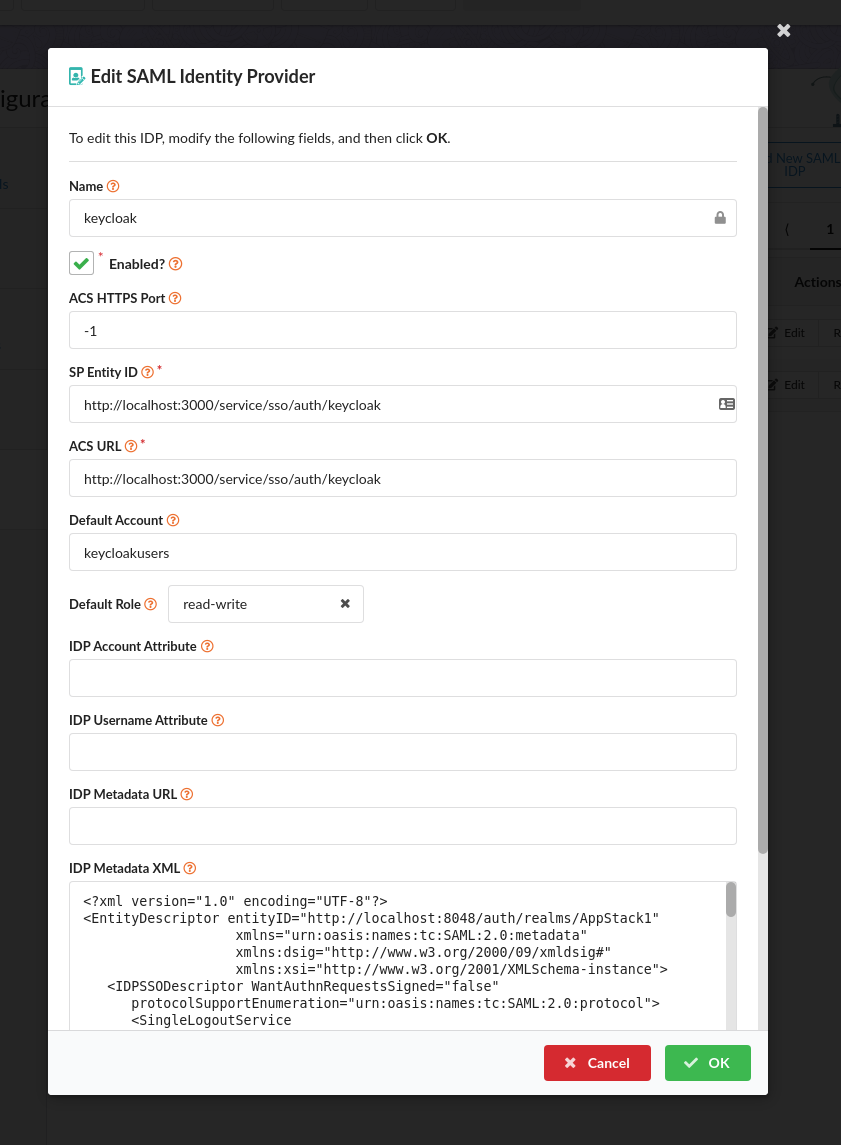
Task: Click the OK button to save changes
Action: click(707, 1063)
